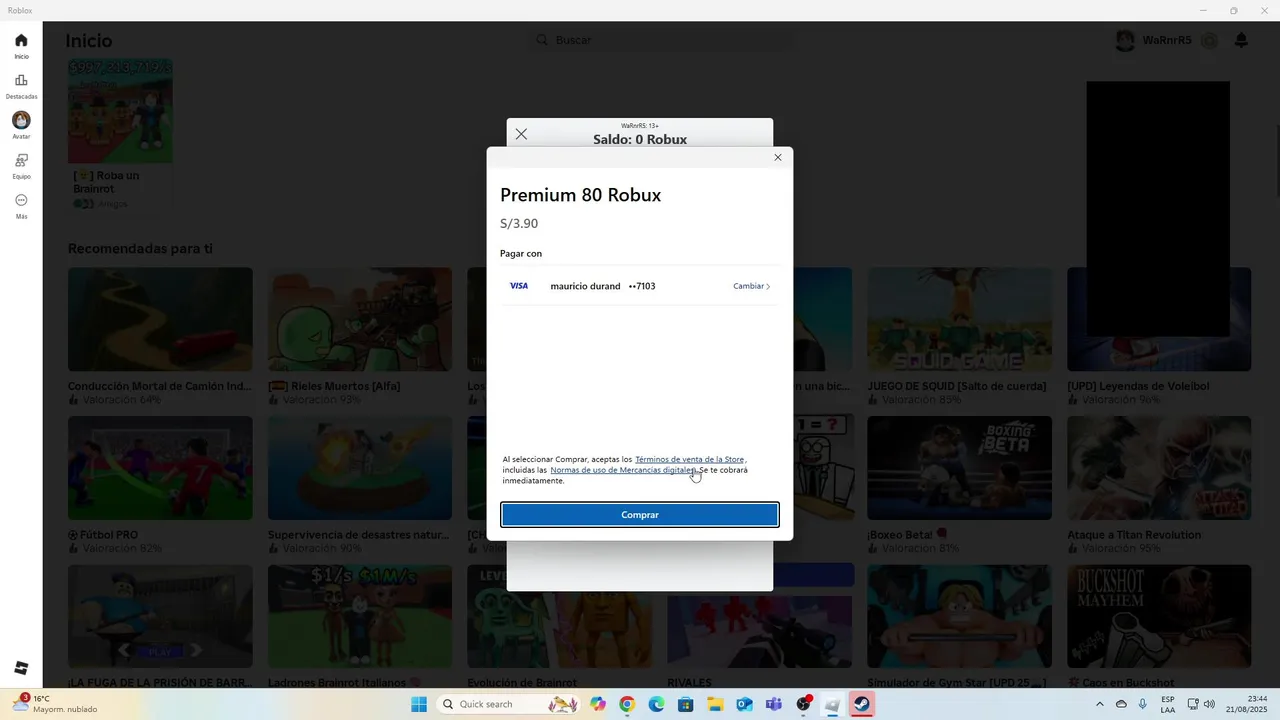Click the WaRnrR5 profile avatar
Screen dimensions: 1280x720
tap(1125, 40)
